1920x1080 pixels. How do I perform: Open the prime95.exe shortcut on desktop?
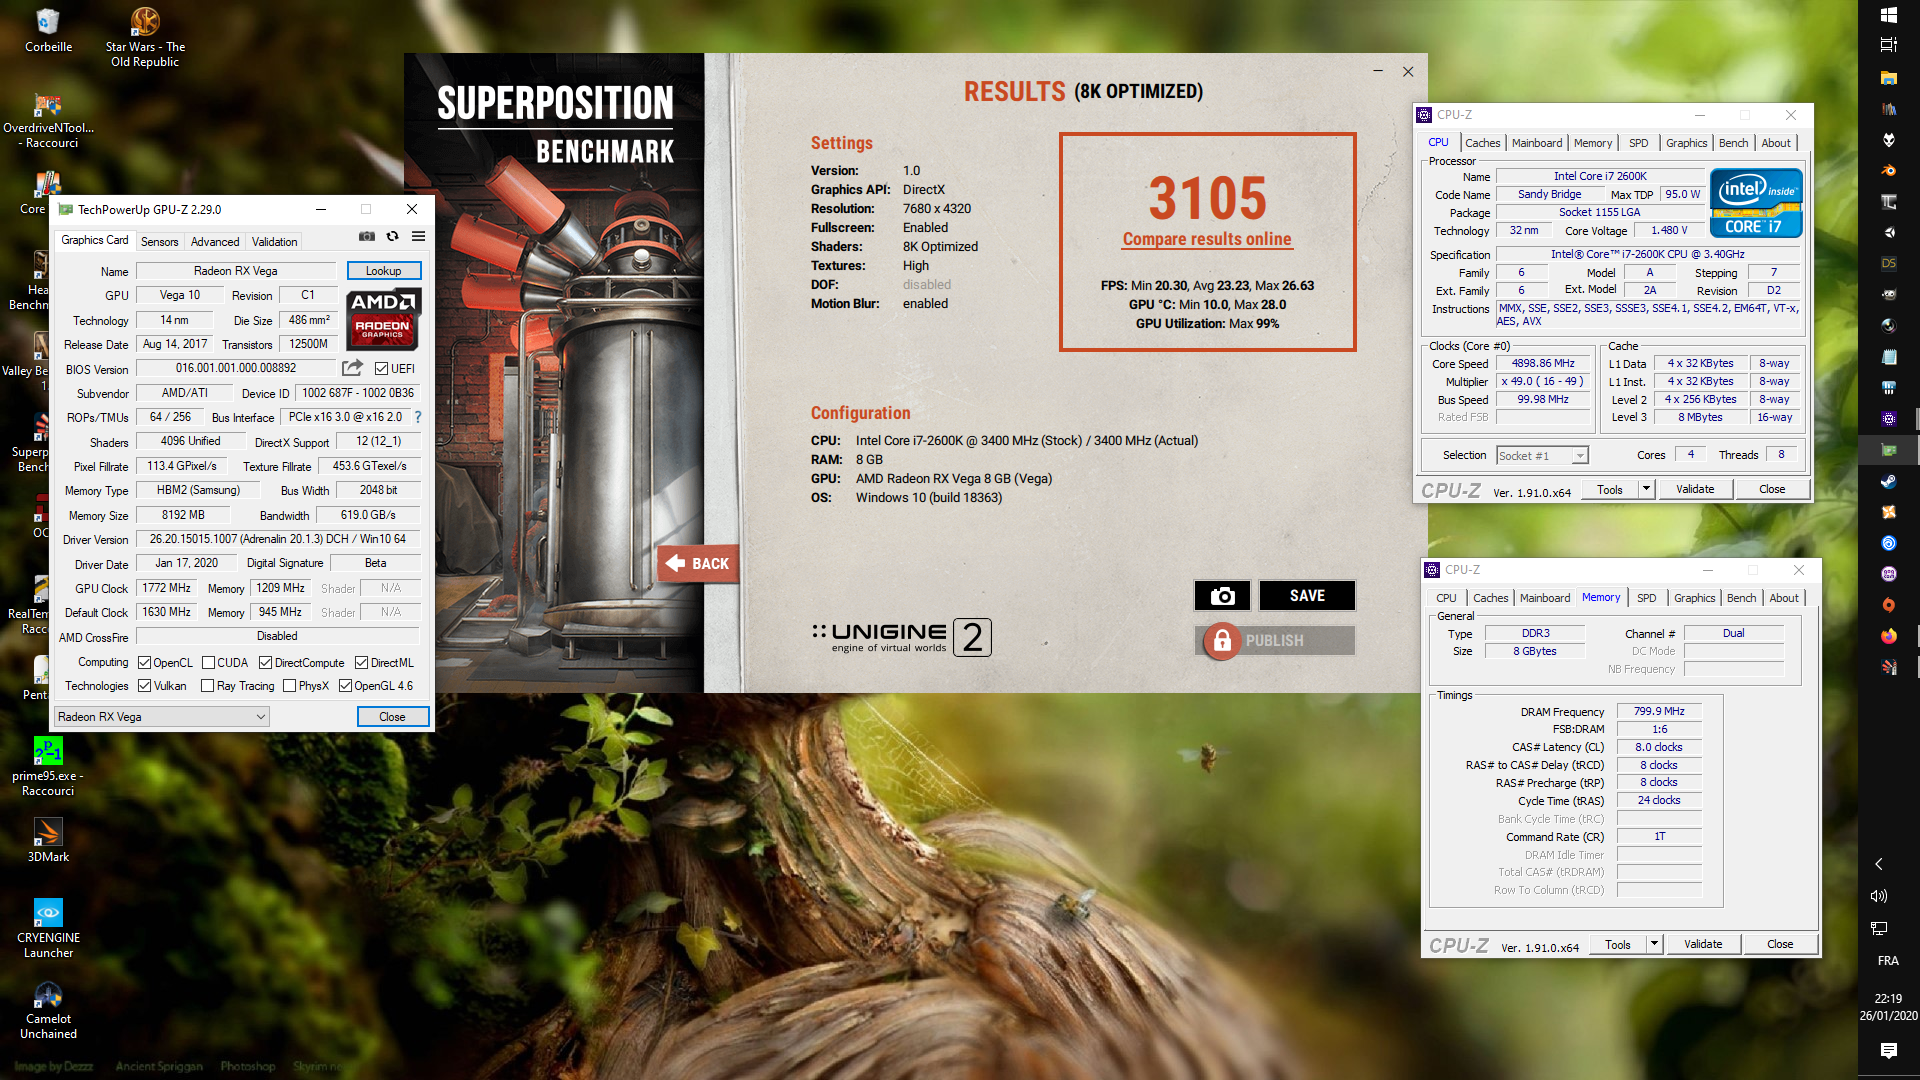48,766
